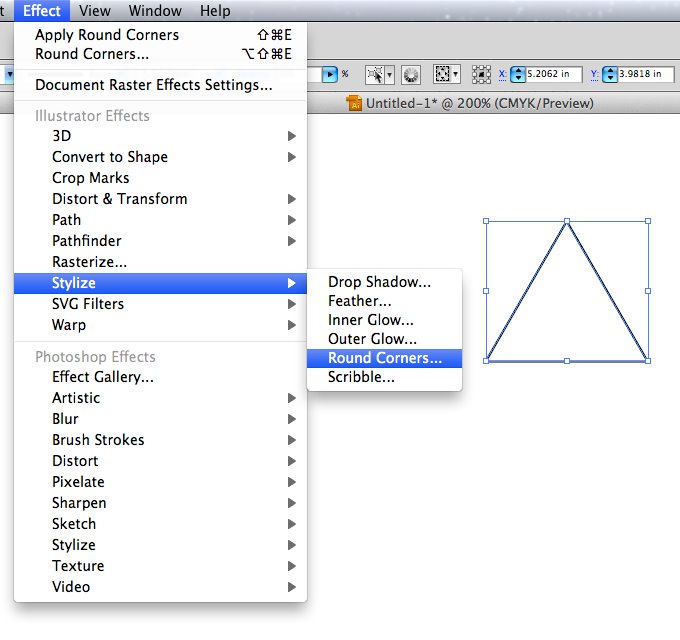Screen dimensions: 680x640
Task: Open the opacity percent slider arrow
Action: (x=330, y=75)
